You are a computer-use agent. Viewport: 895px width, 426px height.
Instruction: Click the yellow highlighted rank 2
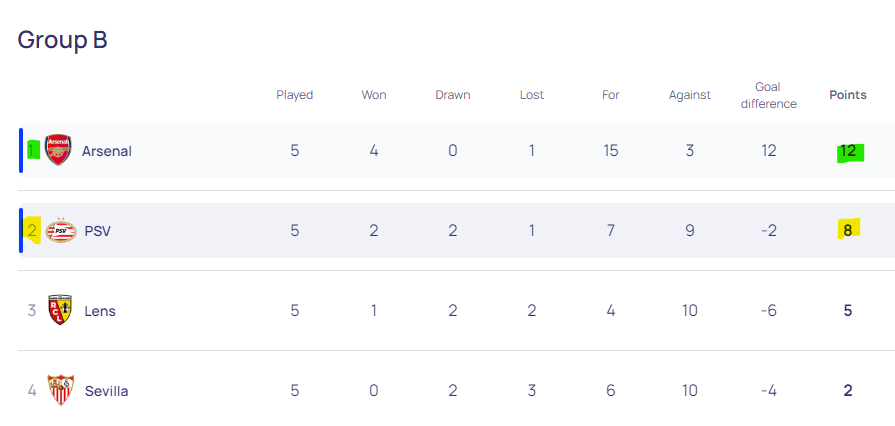coord(33,230)
